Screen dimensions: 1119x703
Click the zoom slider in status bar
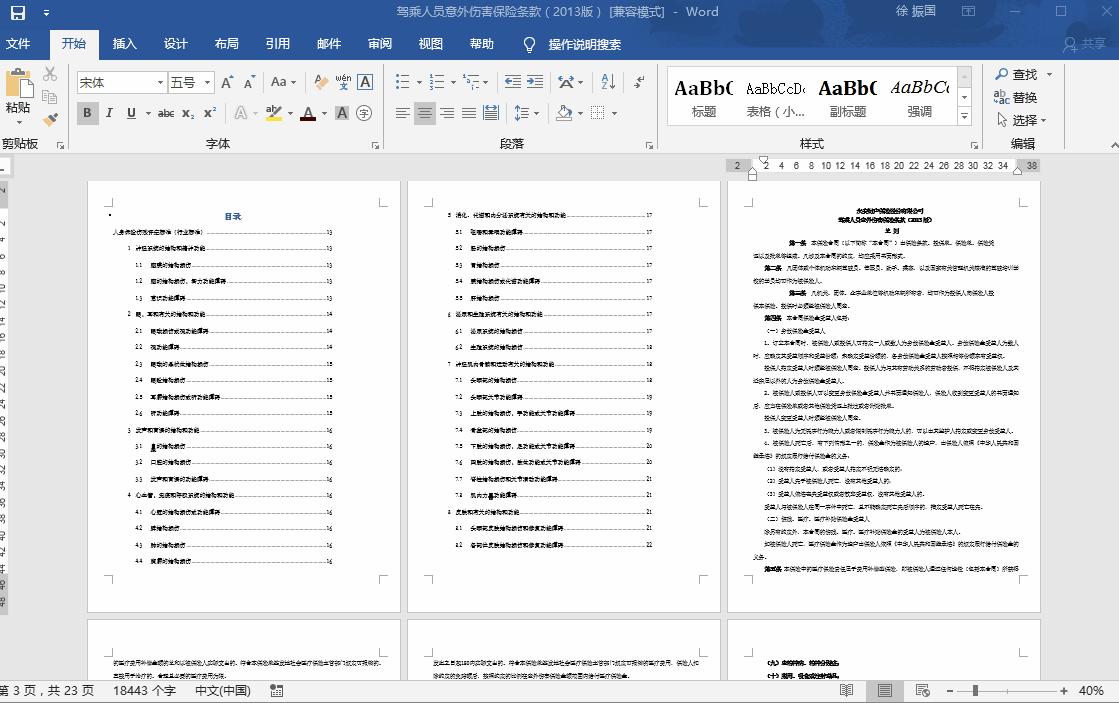(976, 691)
